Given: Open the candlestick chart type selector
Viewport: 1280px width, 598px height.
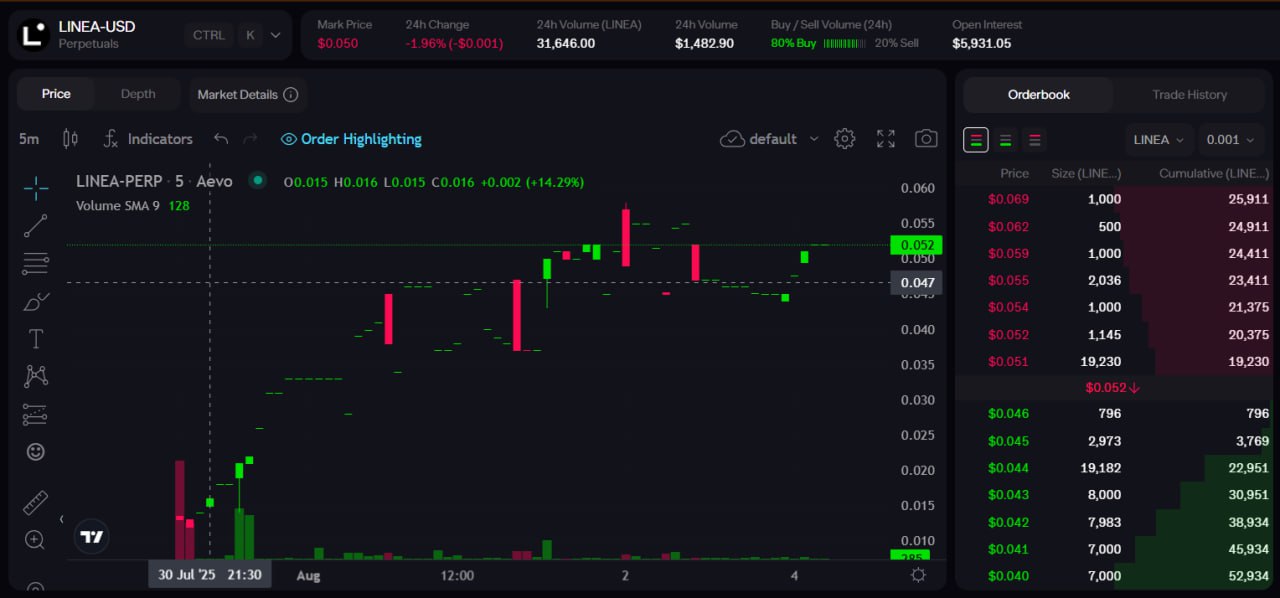Looking at the screenshot, I should tap(70, 139).
